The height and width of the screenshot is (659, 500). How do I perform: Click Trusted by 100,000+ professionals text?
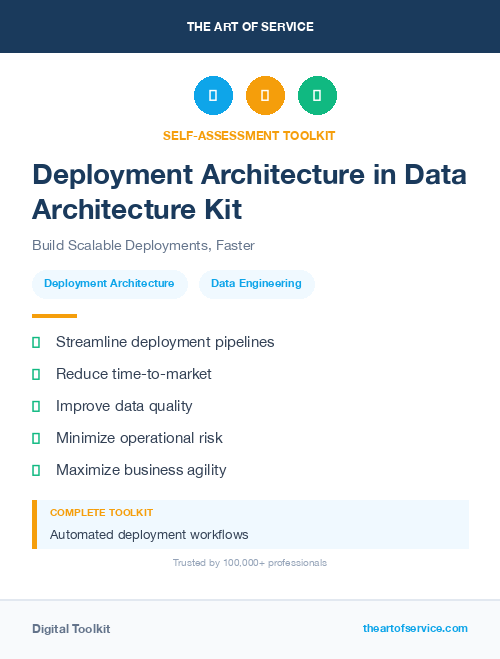tap(250, 563)
